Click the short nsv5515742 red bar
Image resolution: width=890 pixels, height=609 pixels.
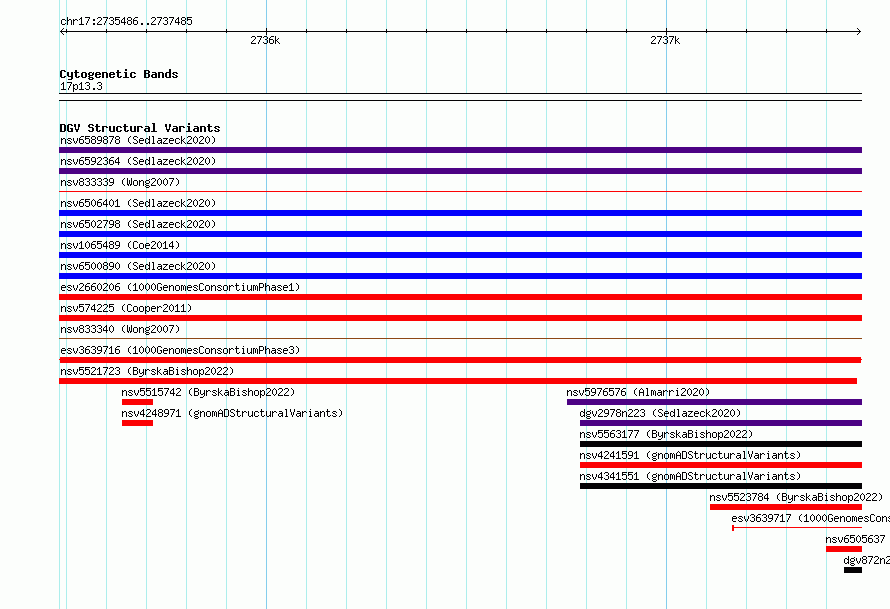pos(137,402)
